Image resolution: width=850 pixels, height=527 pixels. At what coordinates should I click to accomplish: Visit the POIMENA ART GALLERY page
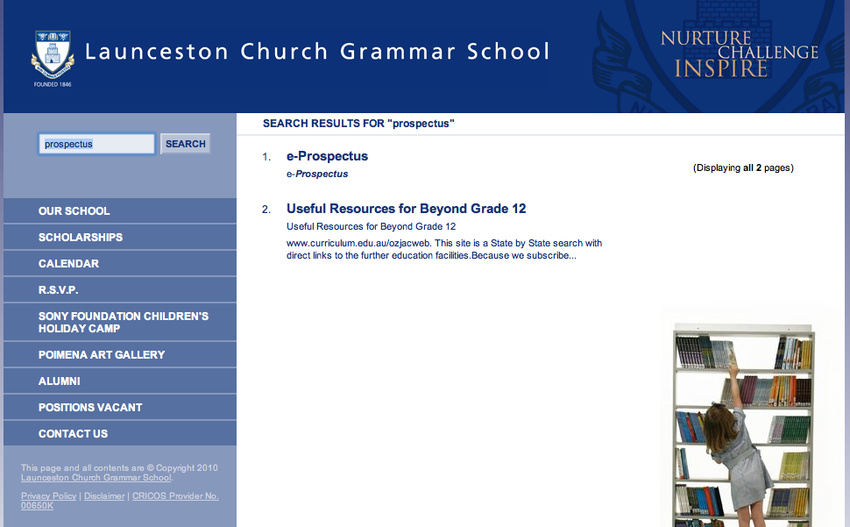120,355
